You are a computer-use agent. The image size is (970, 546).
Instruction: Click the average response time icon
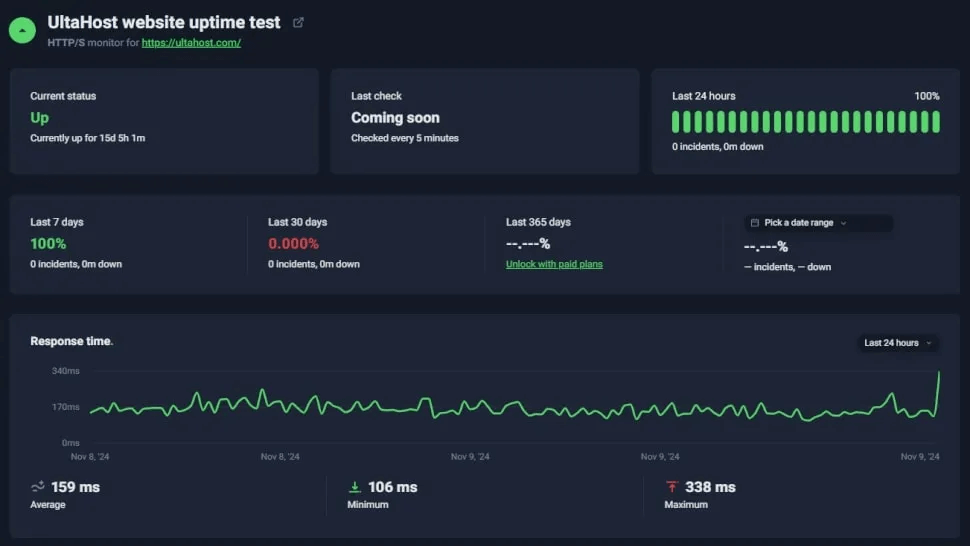(38, 487)
